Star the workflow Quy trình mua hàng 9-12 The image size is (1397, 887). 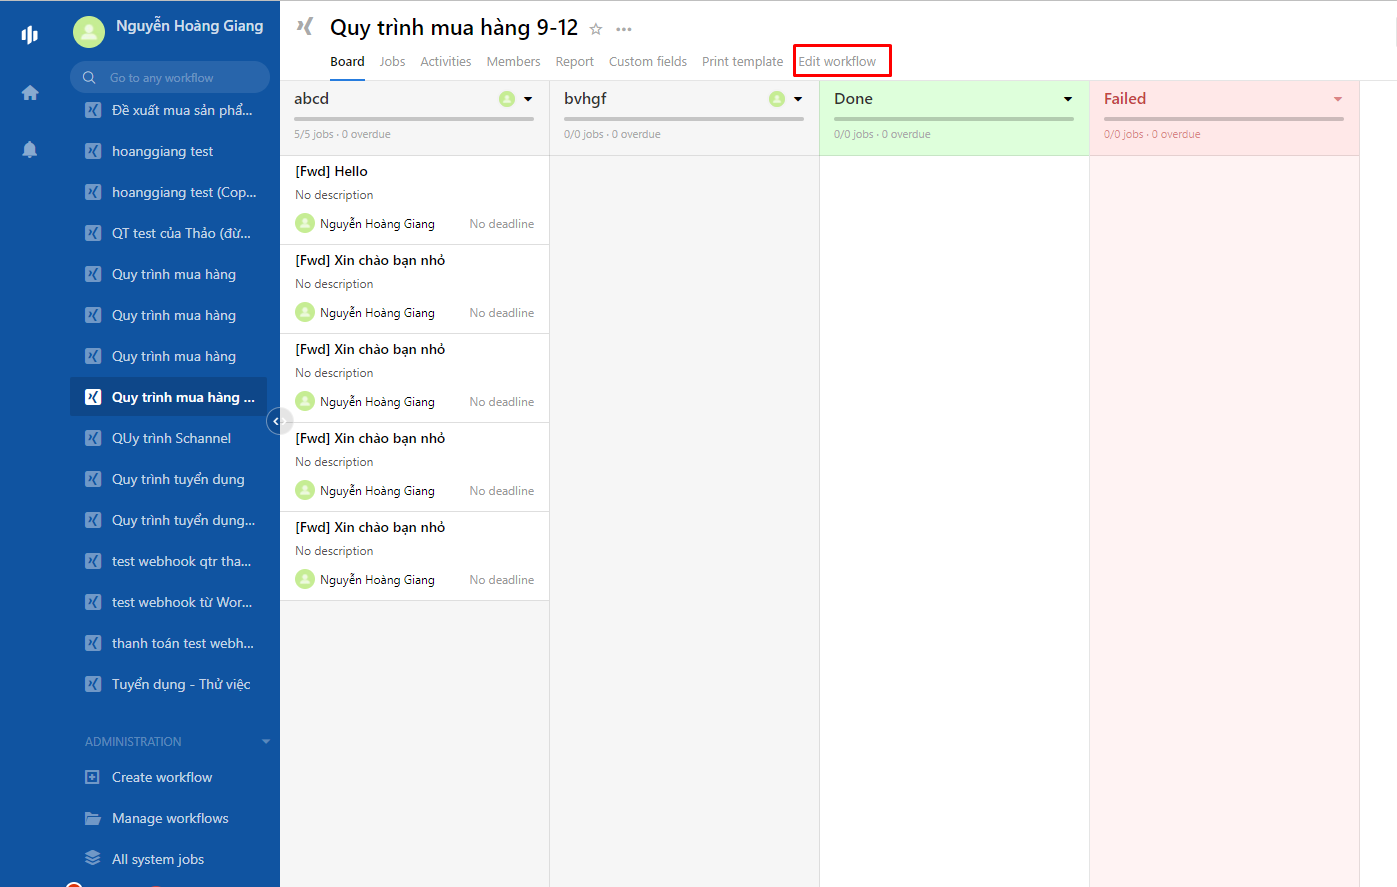click(595, 29)
